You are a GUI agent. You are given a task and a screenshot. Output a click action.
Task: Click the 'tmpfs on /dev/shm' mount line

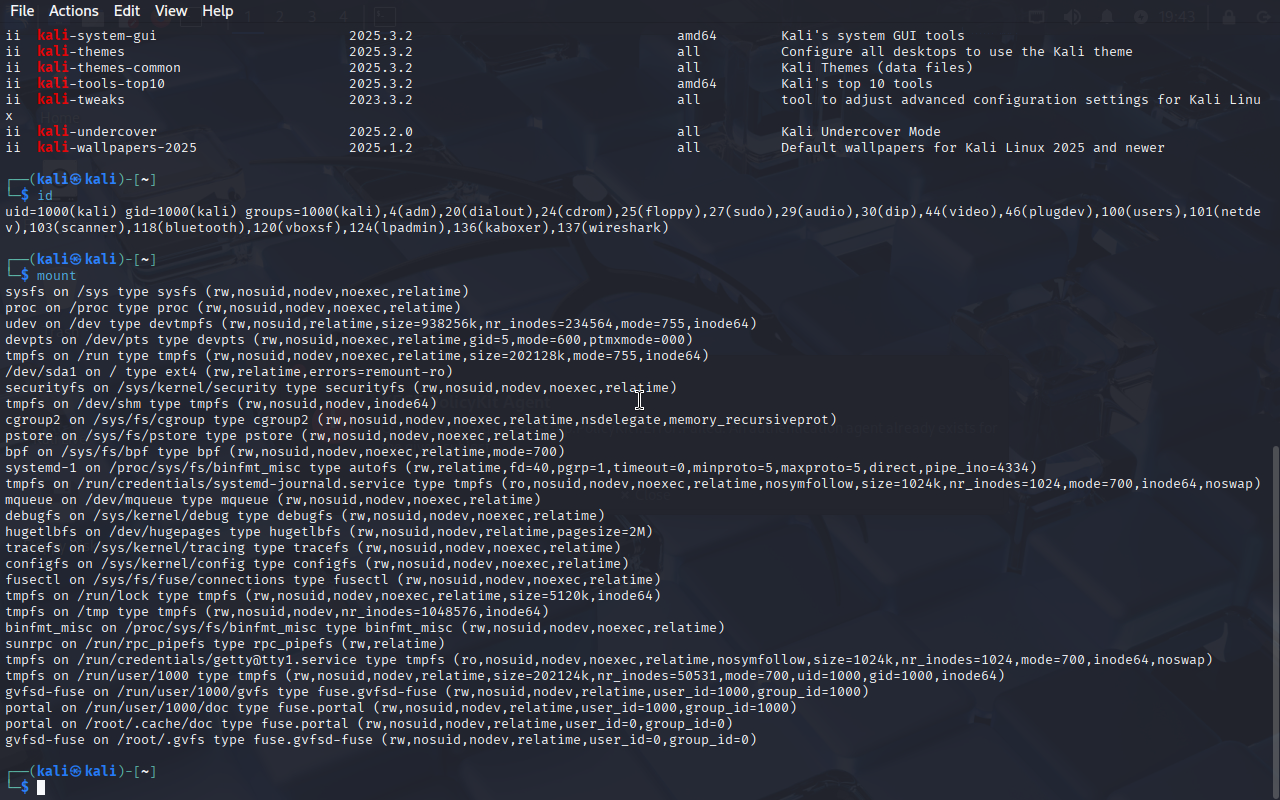coord(221,403)
